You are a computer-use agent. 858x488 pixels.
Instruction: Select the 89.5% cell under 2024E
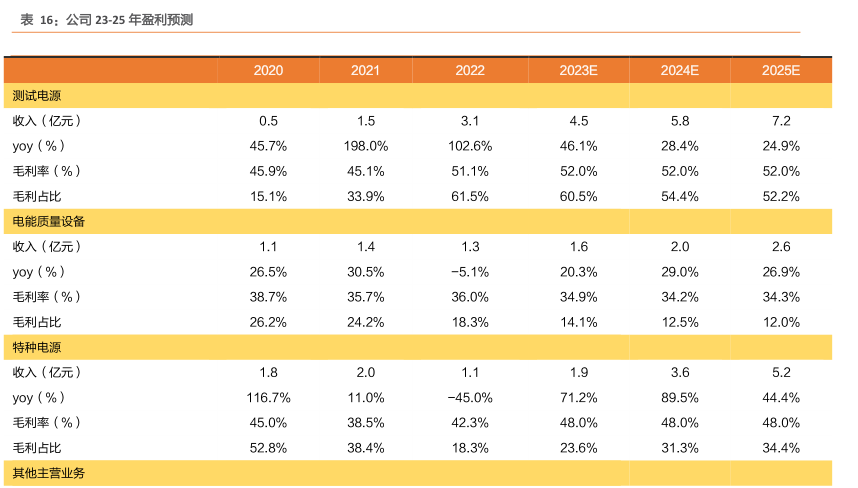coord(680,398)
